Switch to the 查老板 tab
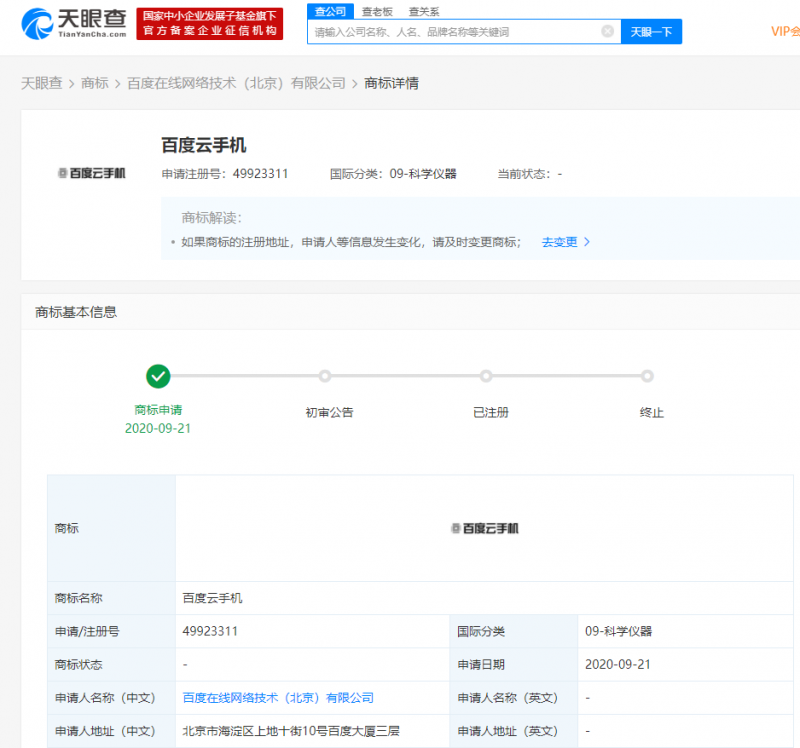Image resolution: width=800 pixels, height=748 pixels. click(378, 12)
